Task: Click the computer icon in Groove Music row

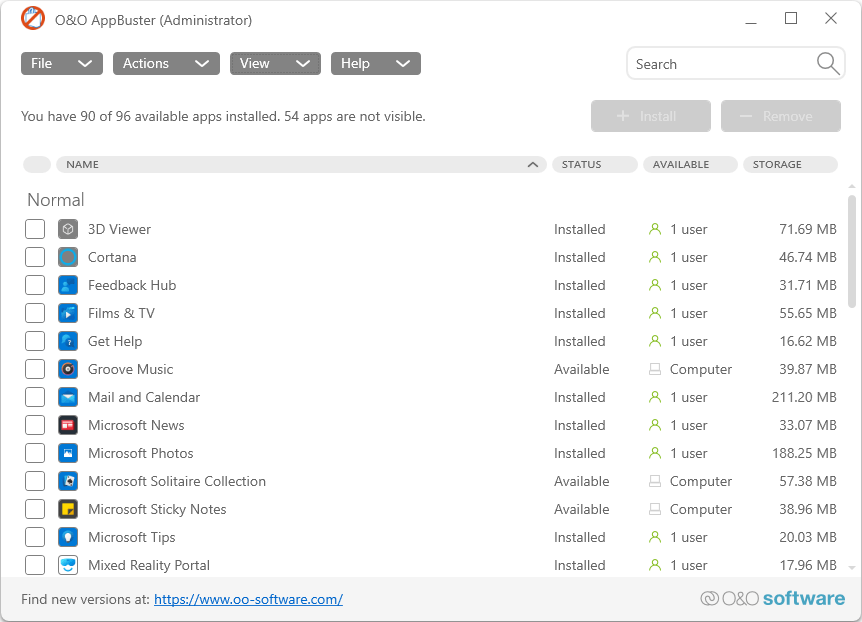Action: [655, 369]
